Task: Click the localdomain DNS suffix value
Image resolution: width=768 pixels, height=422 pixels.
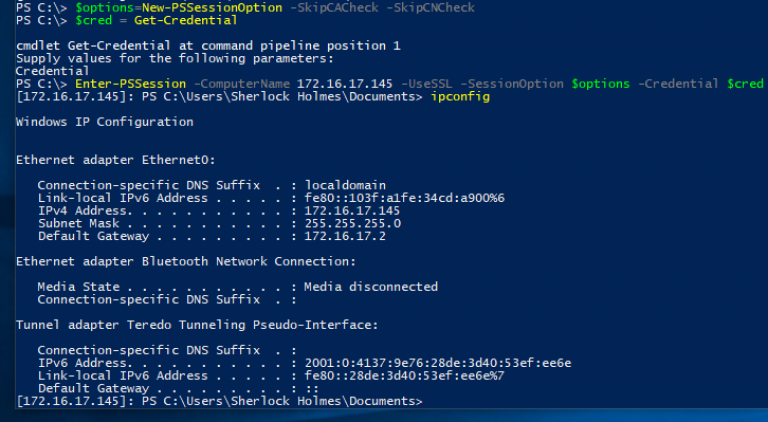Action: 346,185
